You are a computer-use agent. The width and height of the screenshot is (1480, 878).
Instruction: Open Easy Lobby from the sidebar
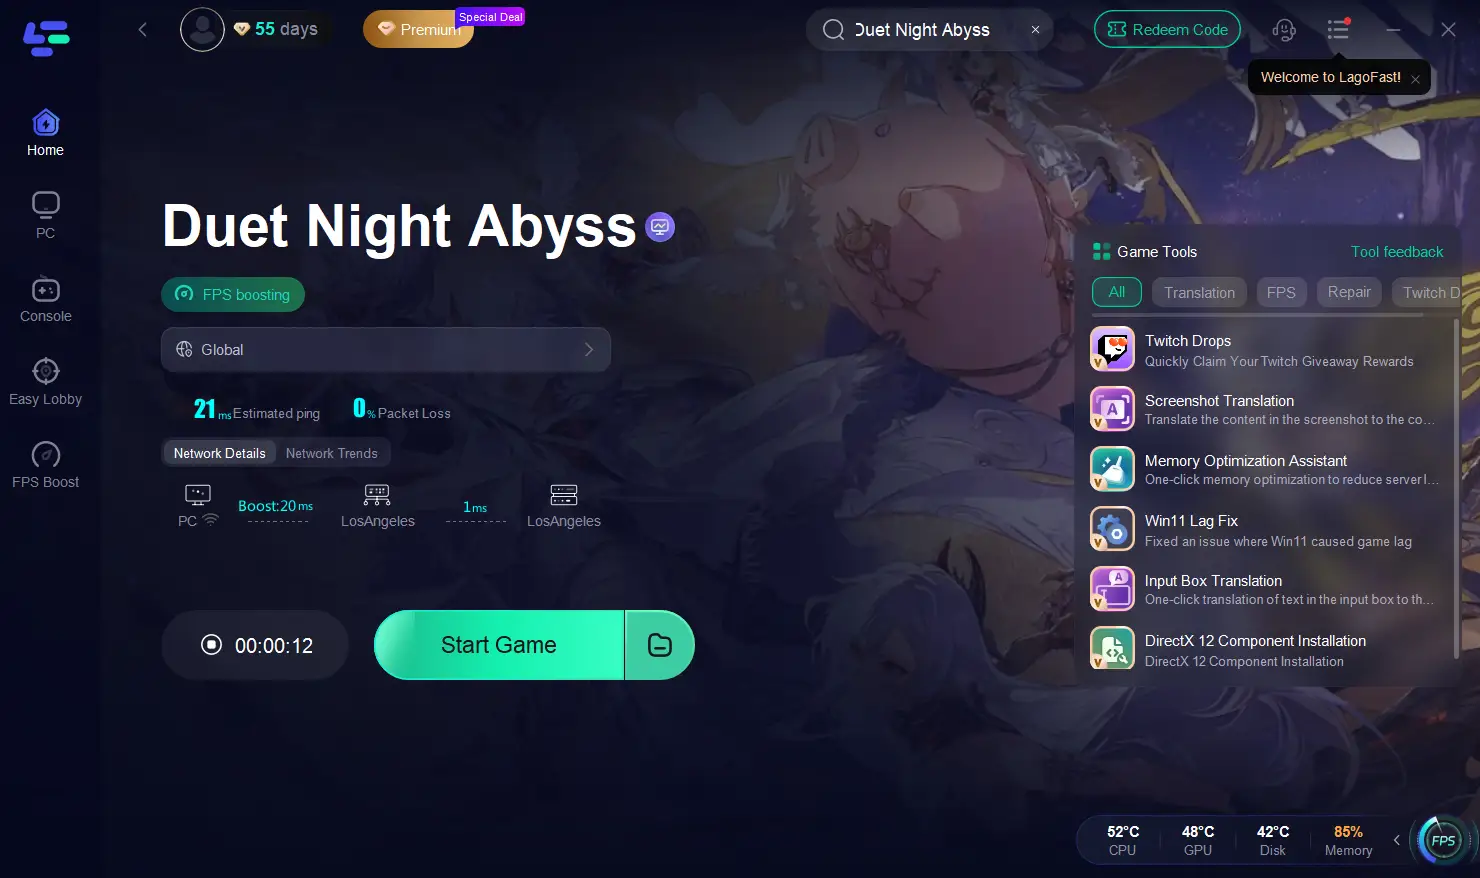[x=45, y=382]
